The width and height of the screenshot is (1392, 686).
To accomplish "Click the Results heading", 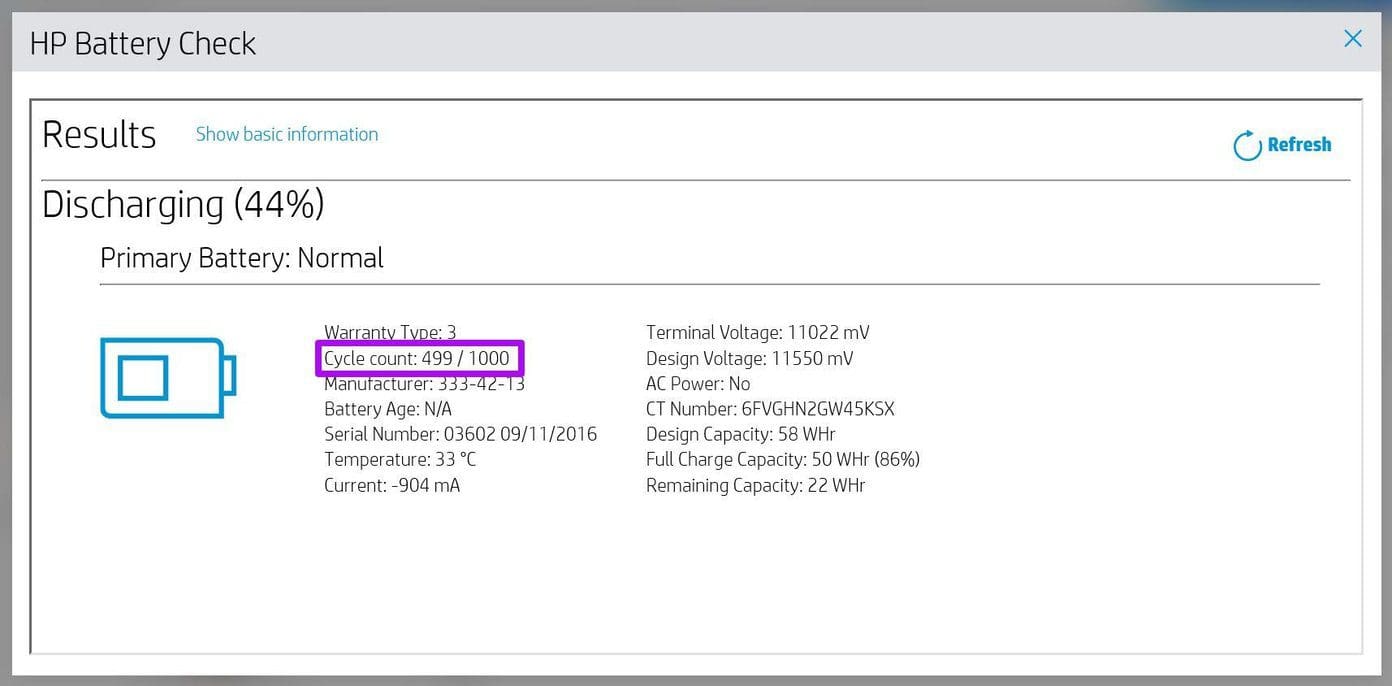I will pyautogui.click(x=99, y=134).
